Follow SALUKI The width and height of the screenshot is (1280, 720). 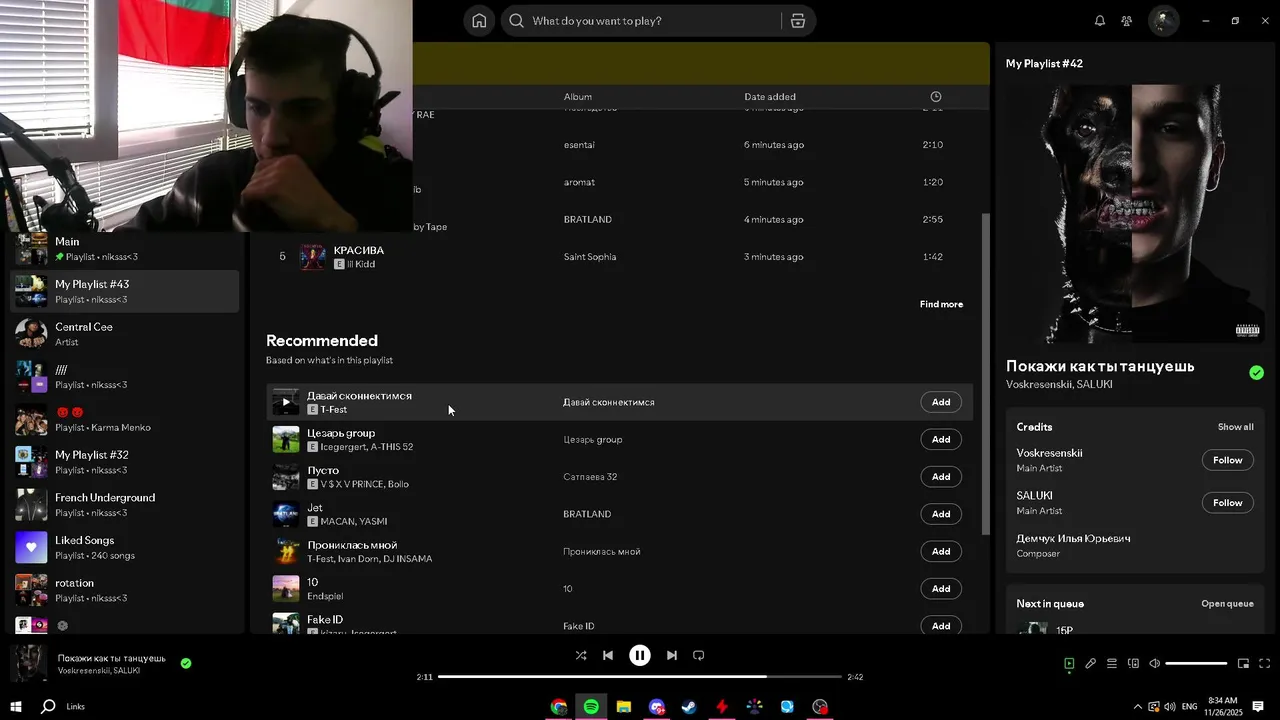tap(1227, 503)
